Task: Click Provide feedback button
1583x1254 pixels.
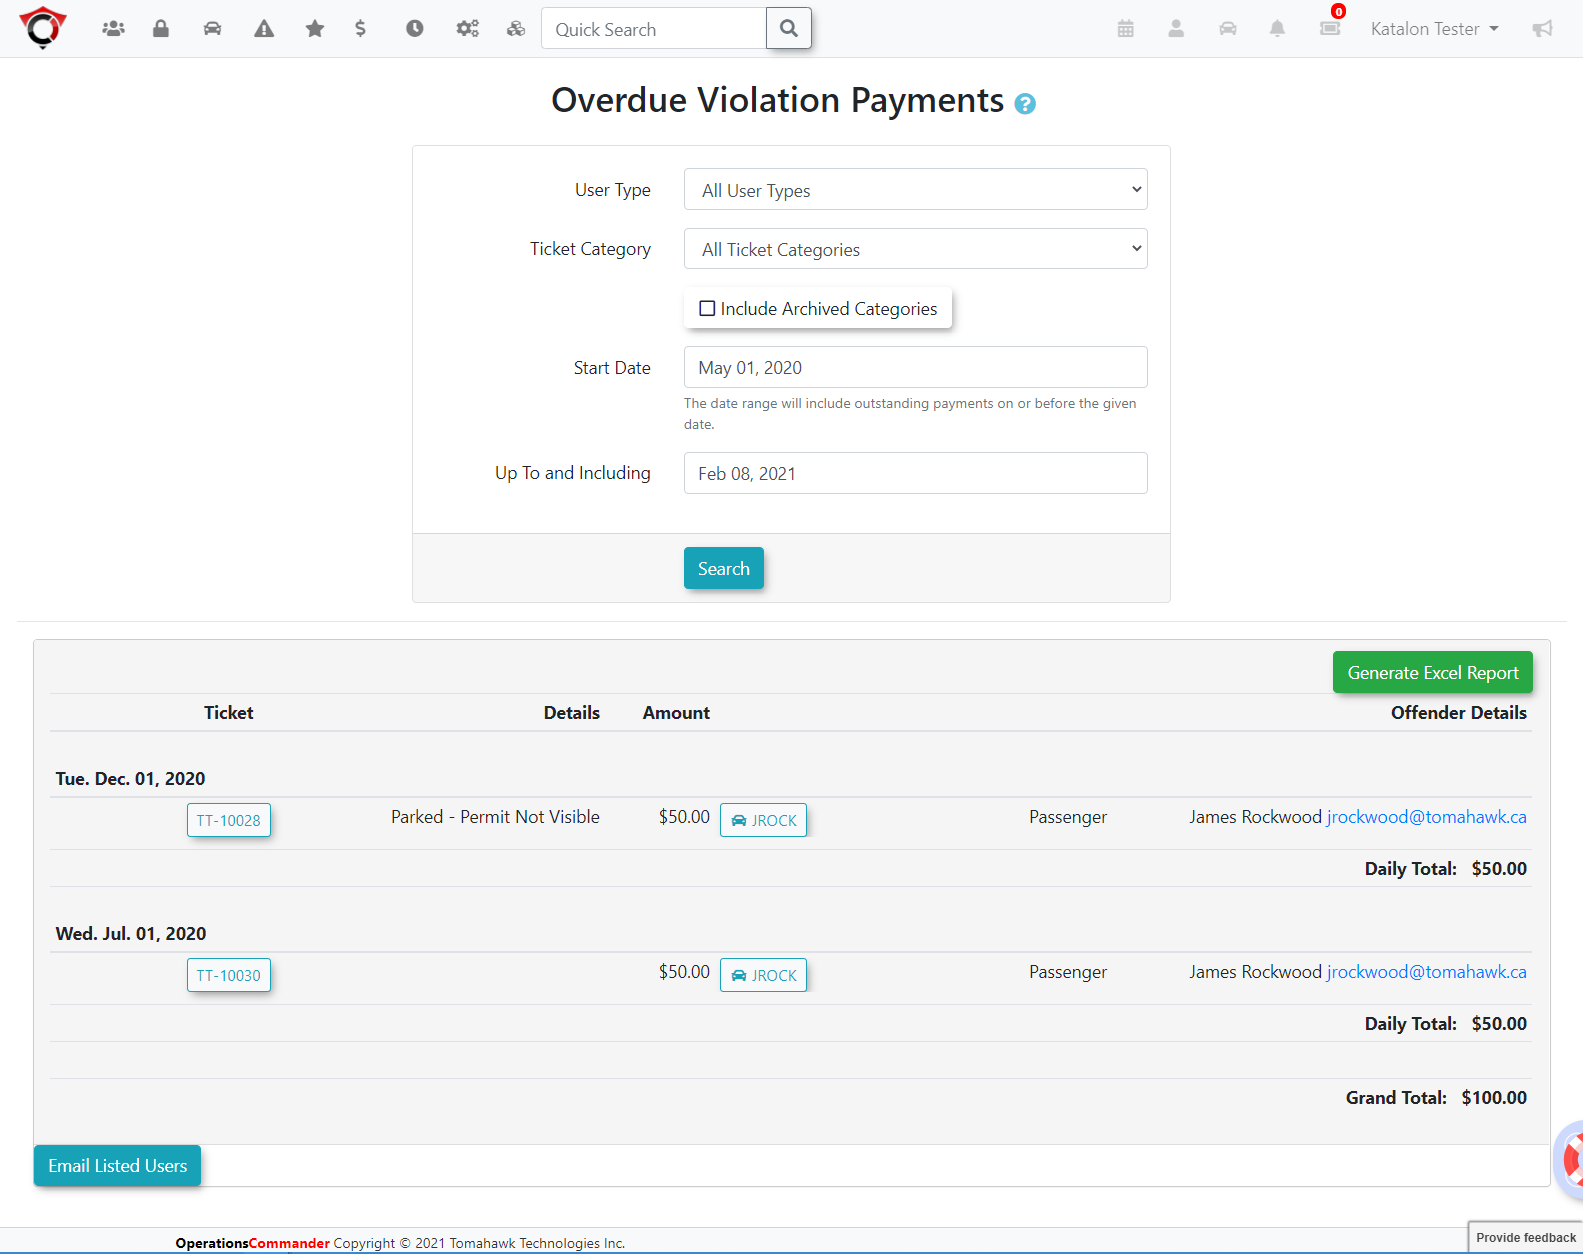Action: click(x=1526, y=1237)
